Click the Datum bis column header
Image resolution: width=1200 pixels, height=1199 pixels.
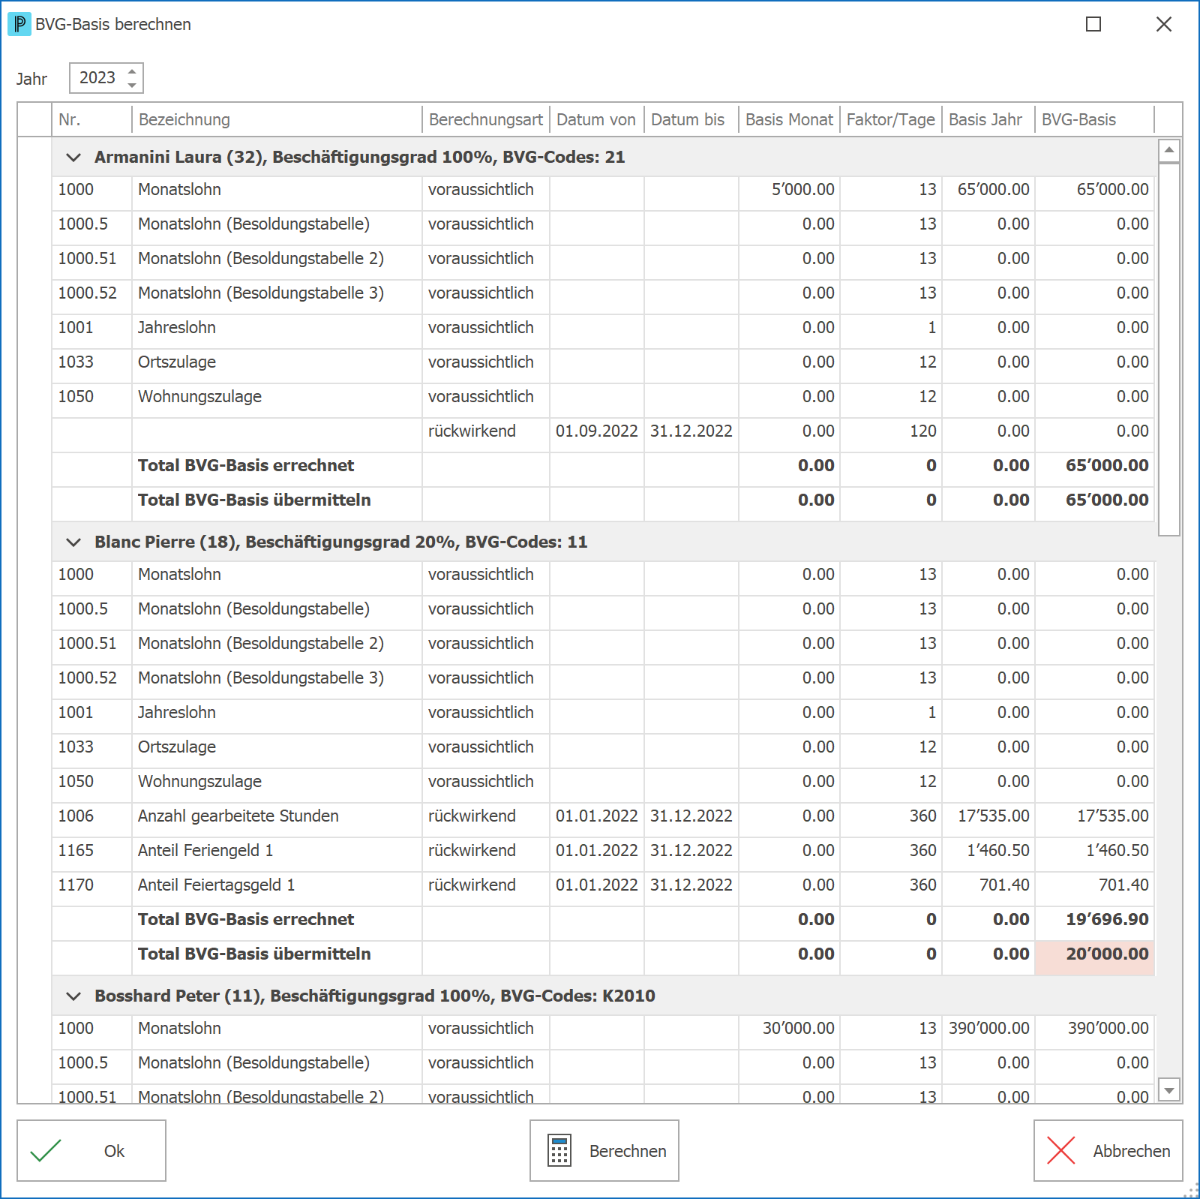(x=691, y=120)
